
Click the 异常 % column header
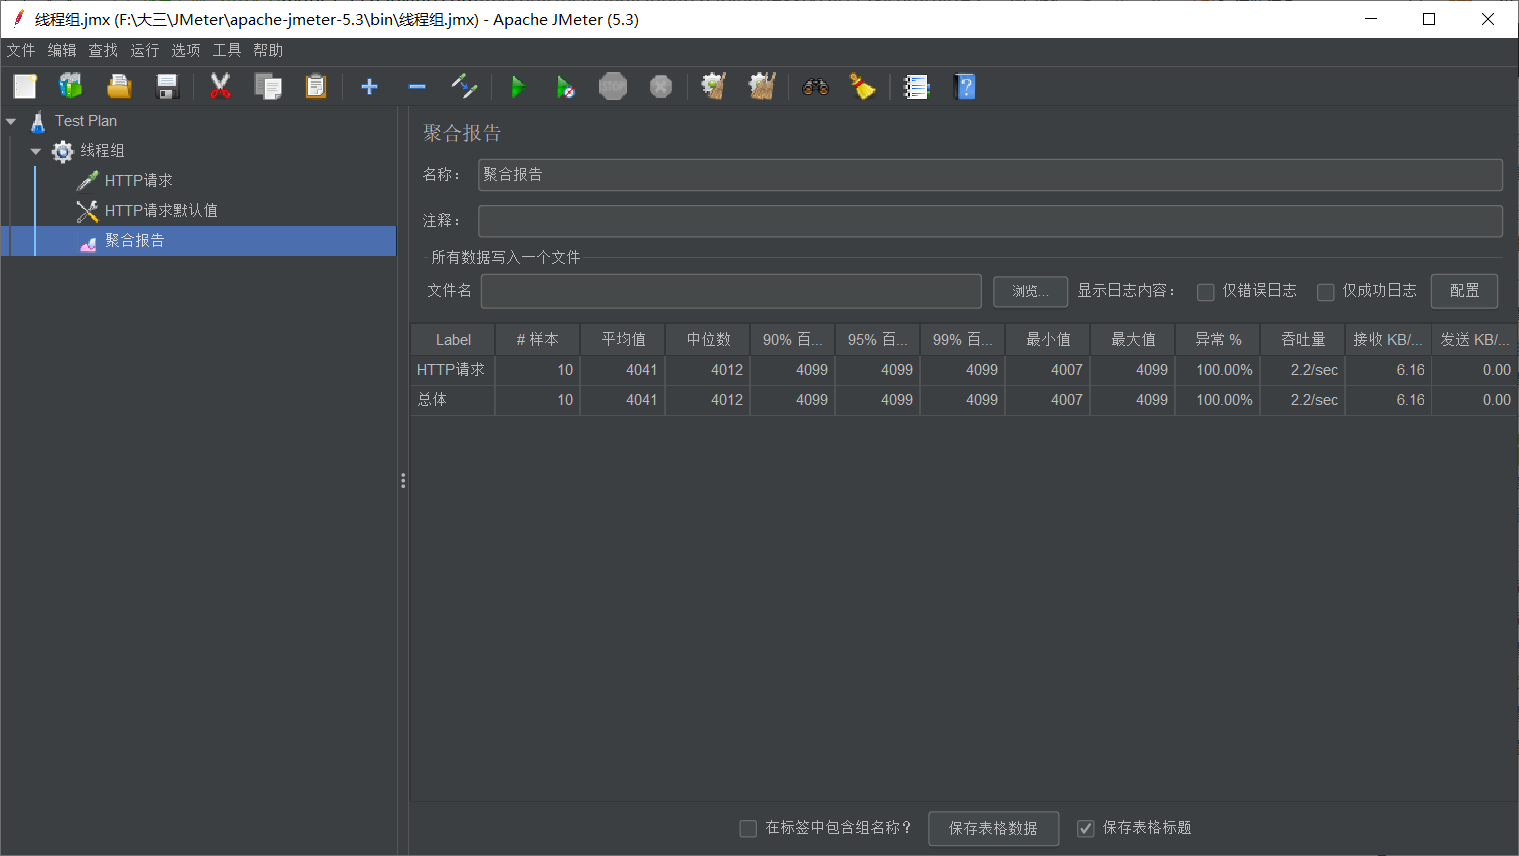coord(1218,340)
